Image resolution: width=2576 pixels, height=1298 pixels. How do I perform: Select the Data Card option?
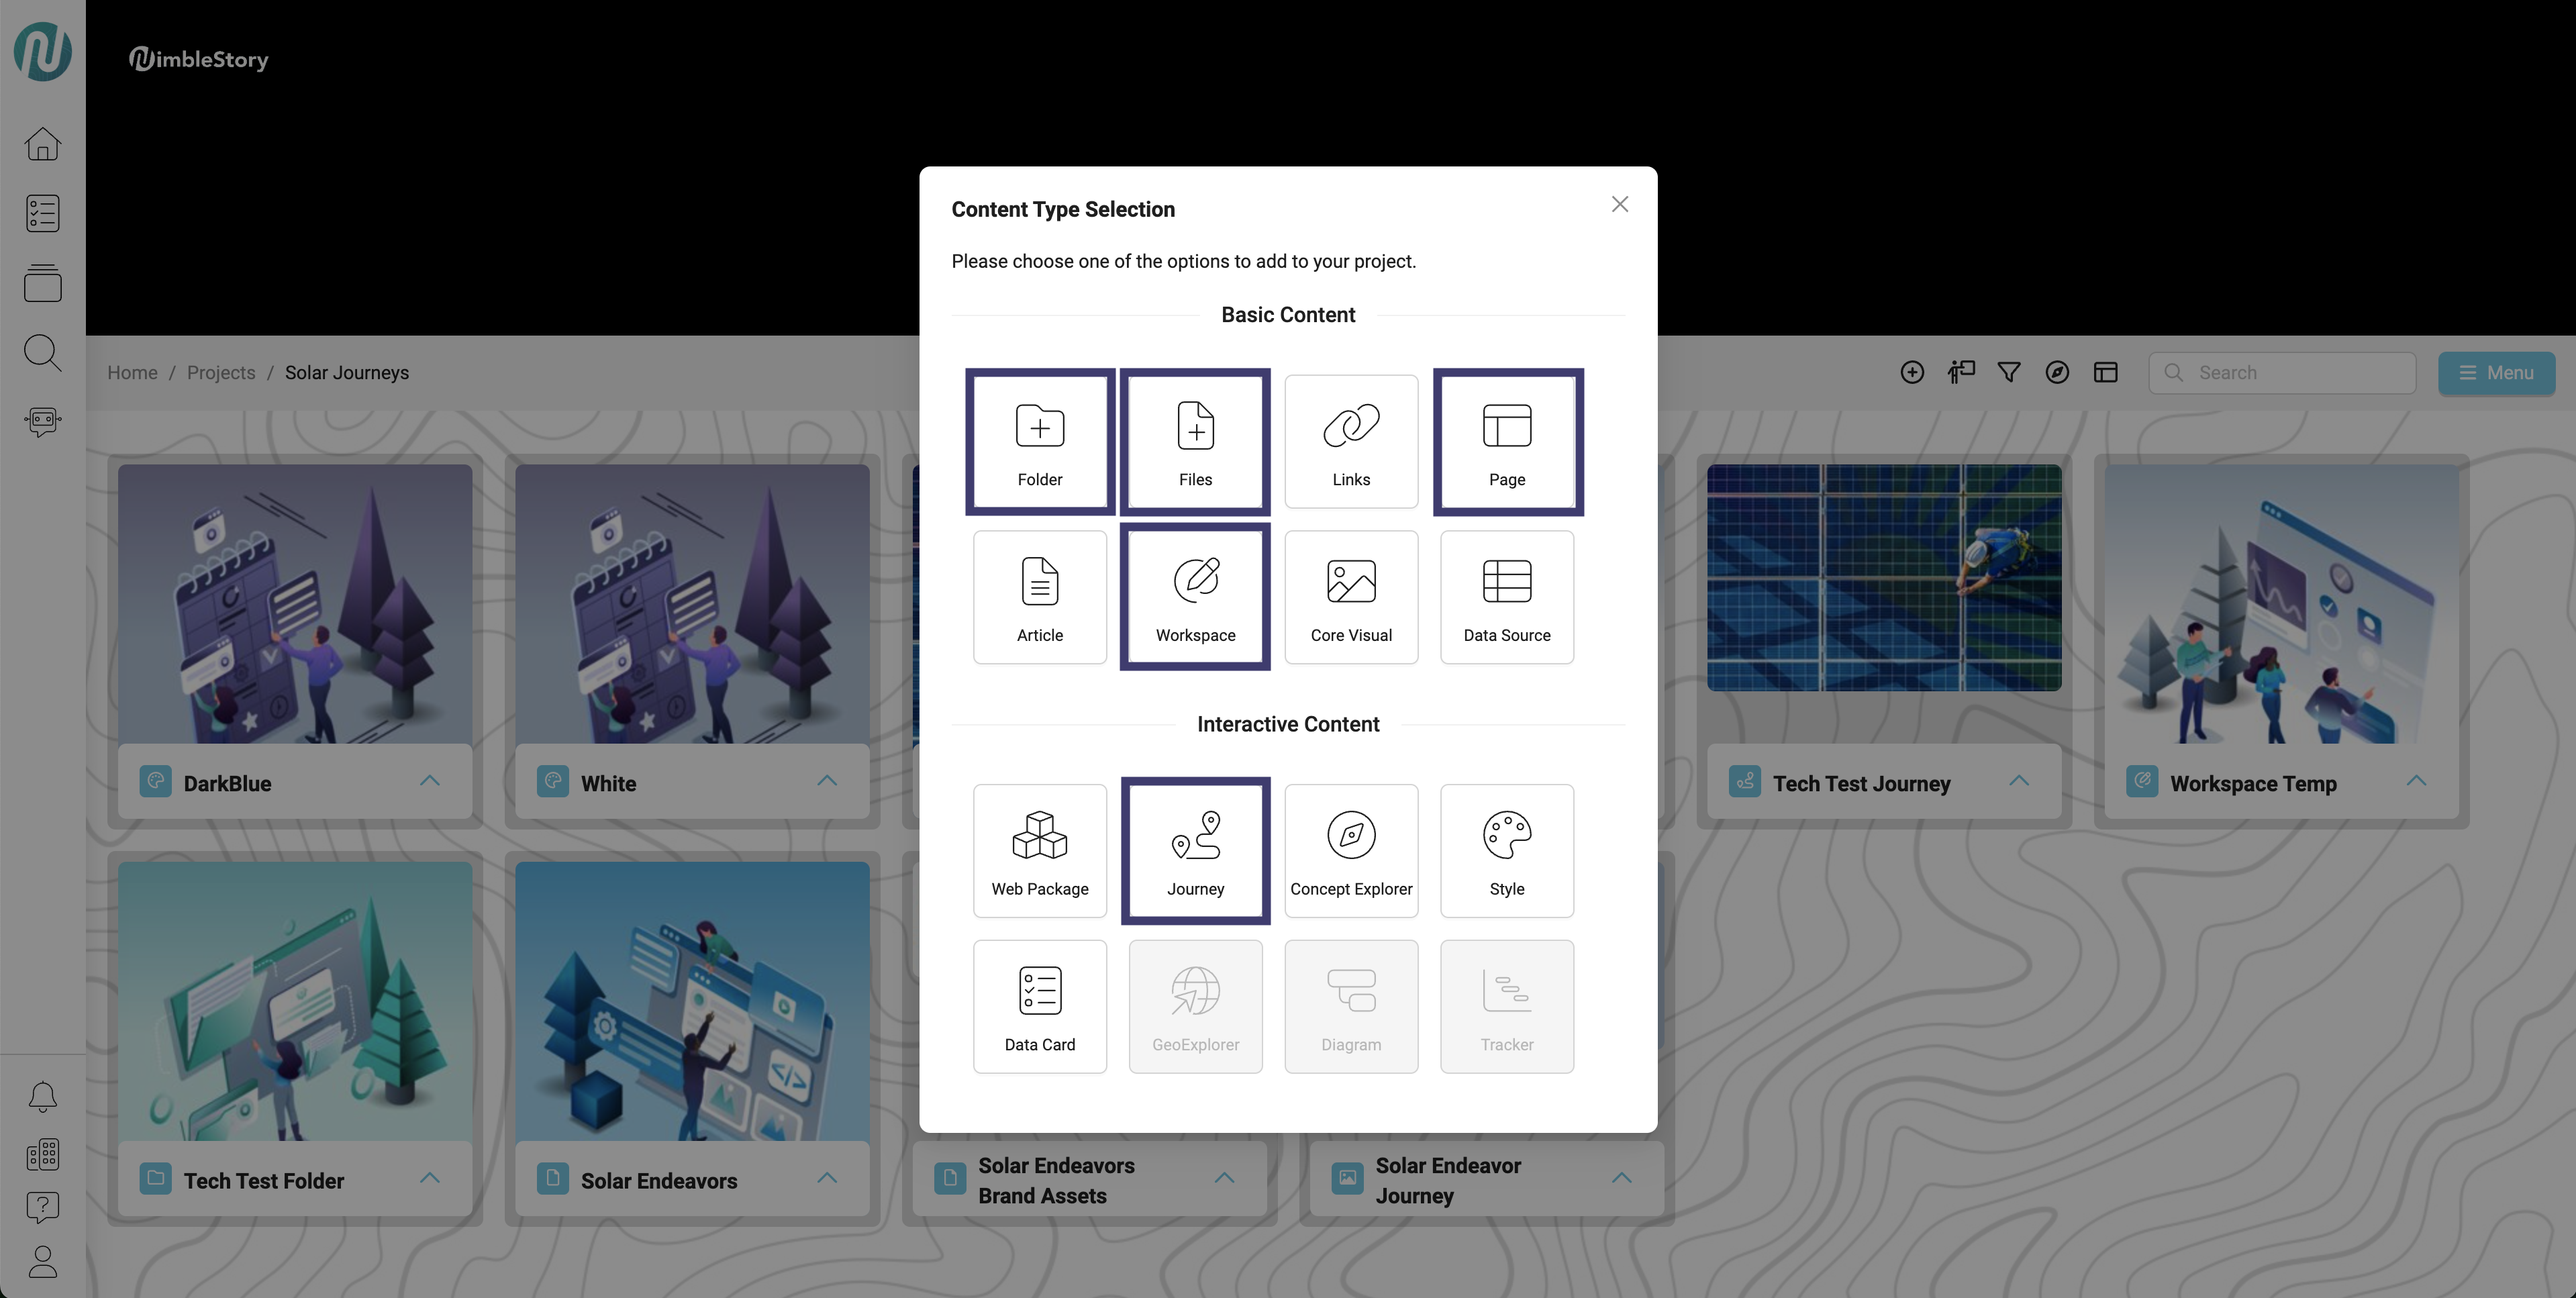(1039, 1006)
